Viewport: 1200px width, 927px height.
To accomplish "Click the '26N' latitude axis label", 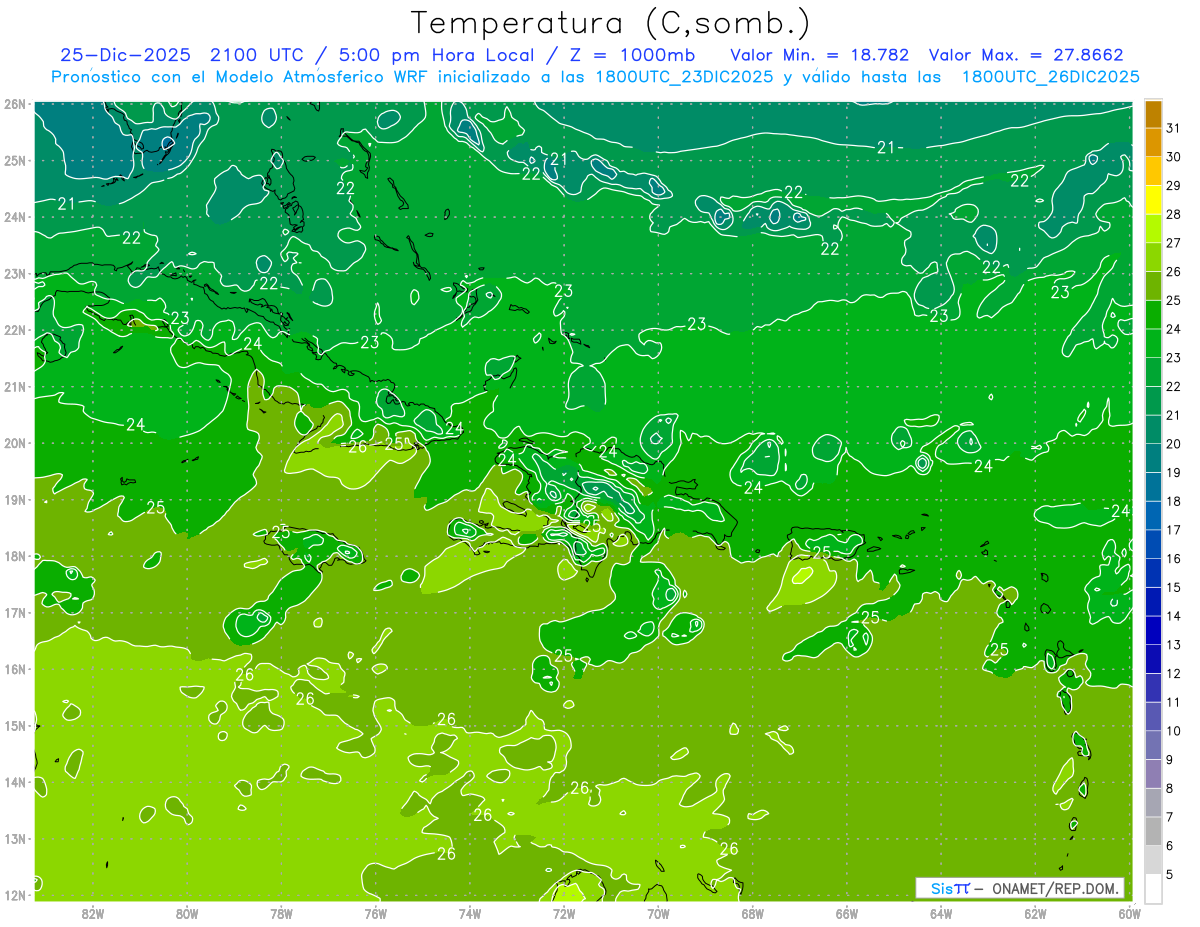I will coord(14,104).
